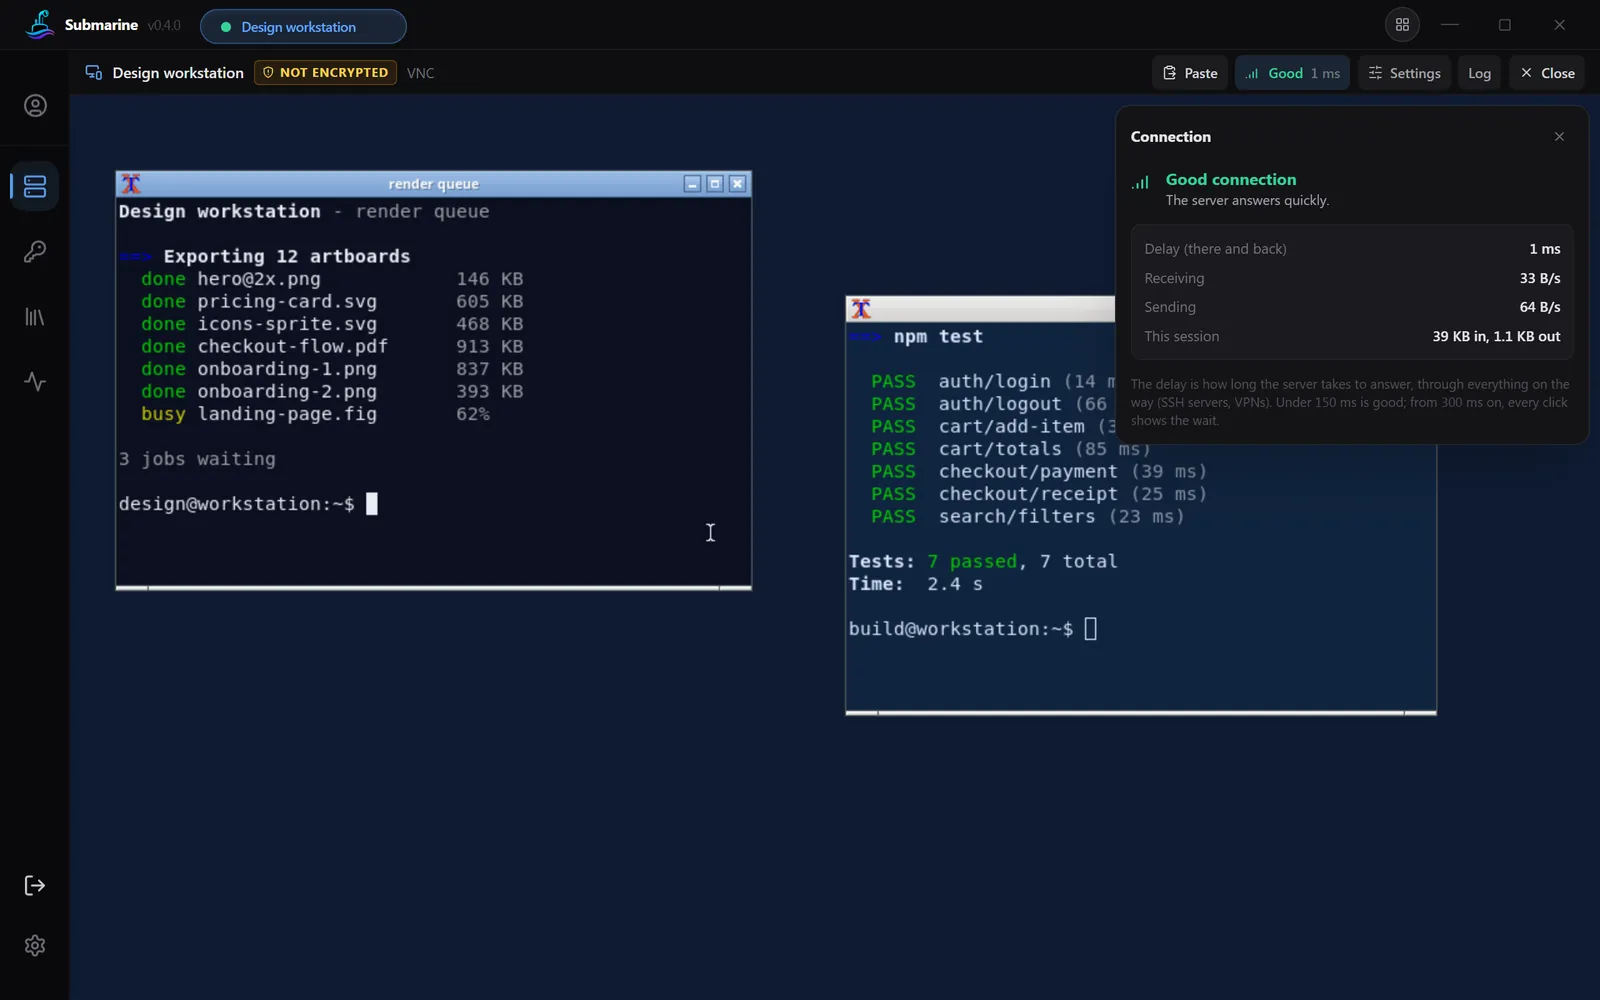Click the sign out sidebar icon

point(35,885)
